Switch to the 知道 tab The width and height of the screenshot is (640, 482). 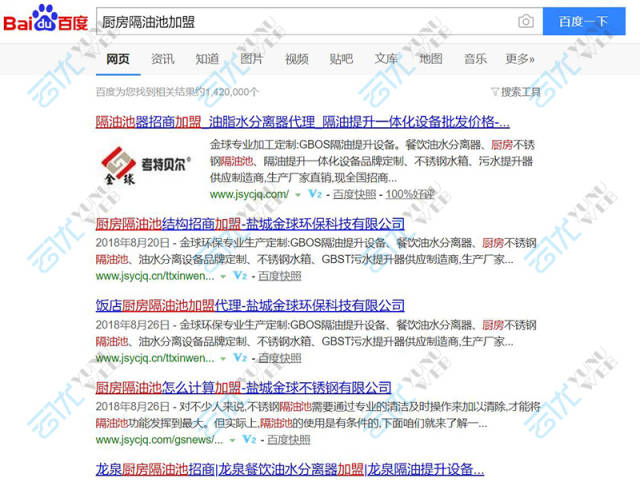click(207, 59)
